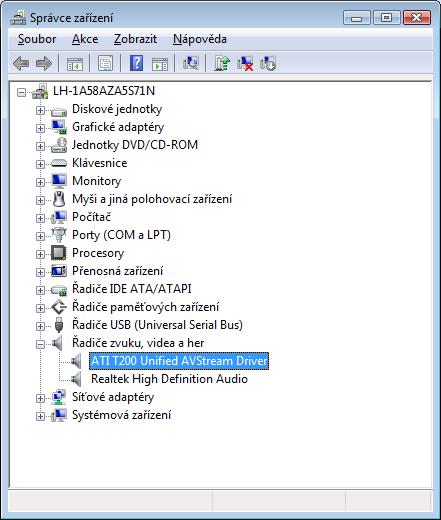Uninstall device icon with red X
Image resolution: width=441 pixels, height=520 pixels.
click(x=245, y=63)
